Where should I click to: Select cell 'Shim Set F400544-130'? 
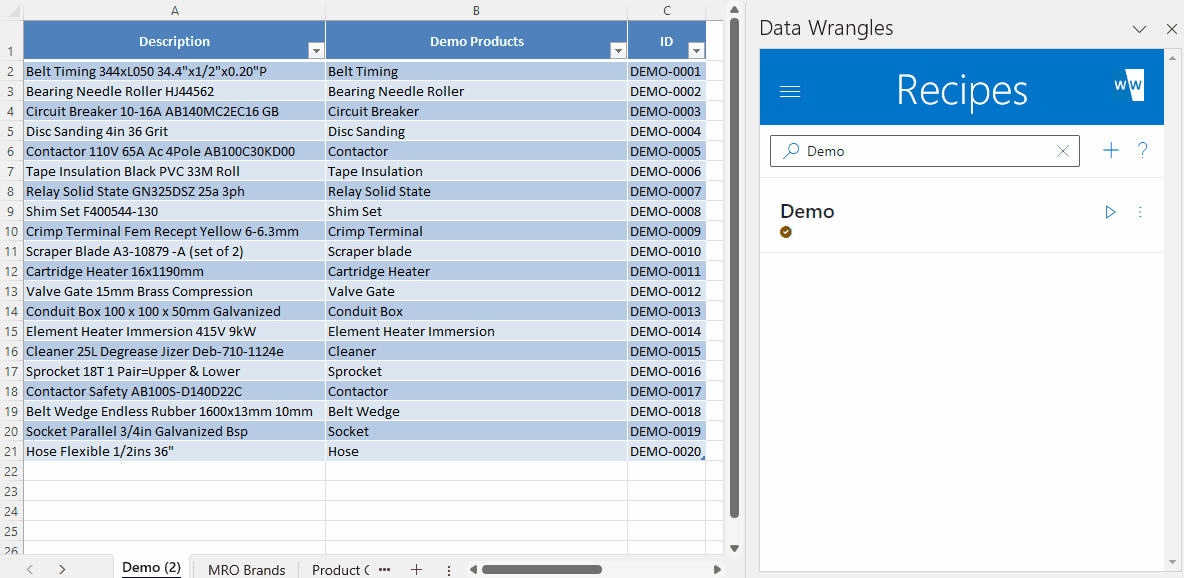174,212
